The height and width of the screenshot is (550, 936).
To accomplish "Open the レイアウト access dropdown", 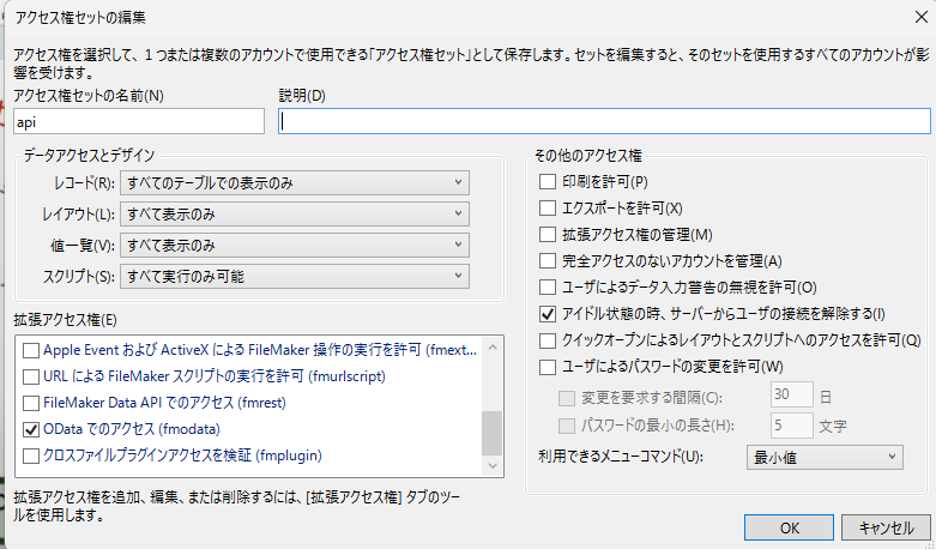I will [x=294, y=214].
